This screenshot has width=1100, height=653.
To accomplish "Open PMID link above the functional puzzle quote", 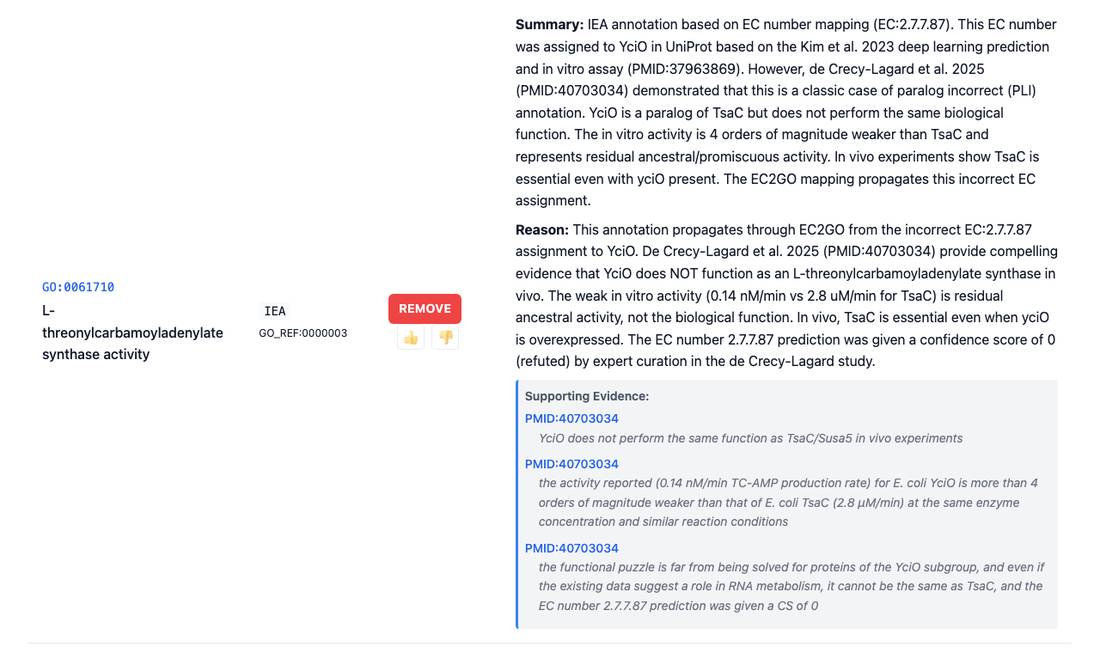I will pyautogui.click(x=572, y=548).
